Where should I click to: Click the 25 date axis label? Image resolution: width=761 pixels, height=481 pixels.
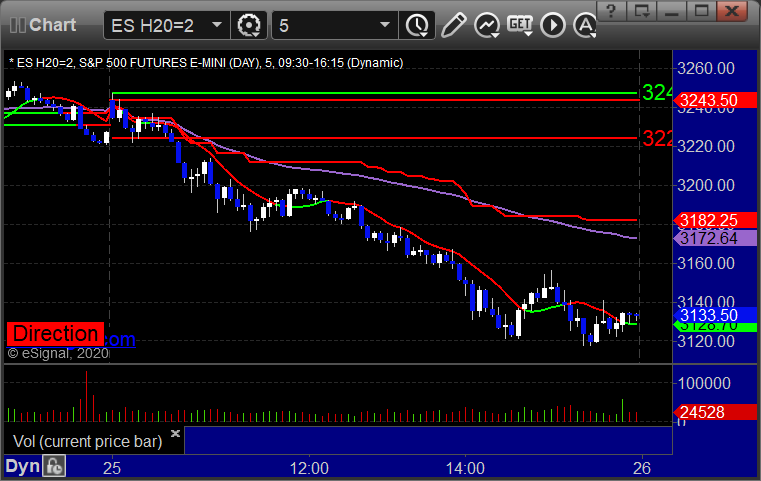coord(112,468)
